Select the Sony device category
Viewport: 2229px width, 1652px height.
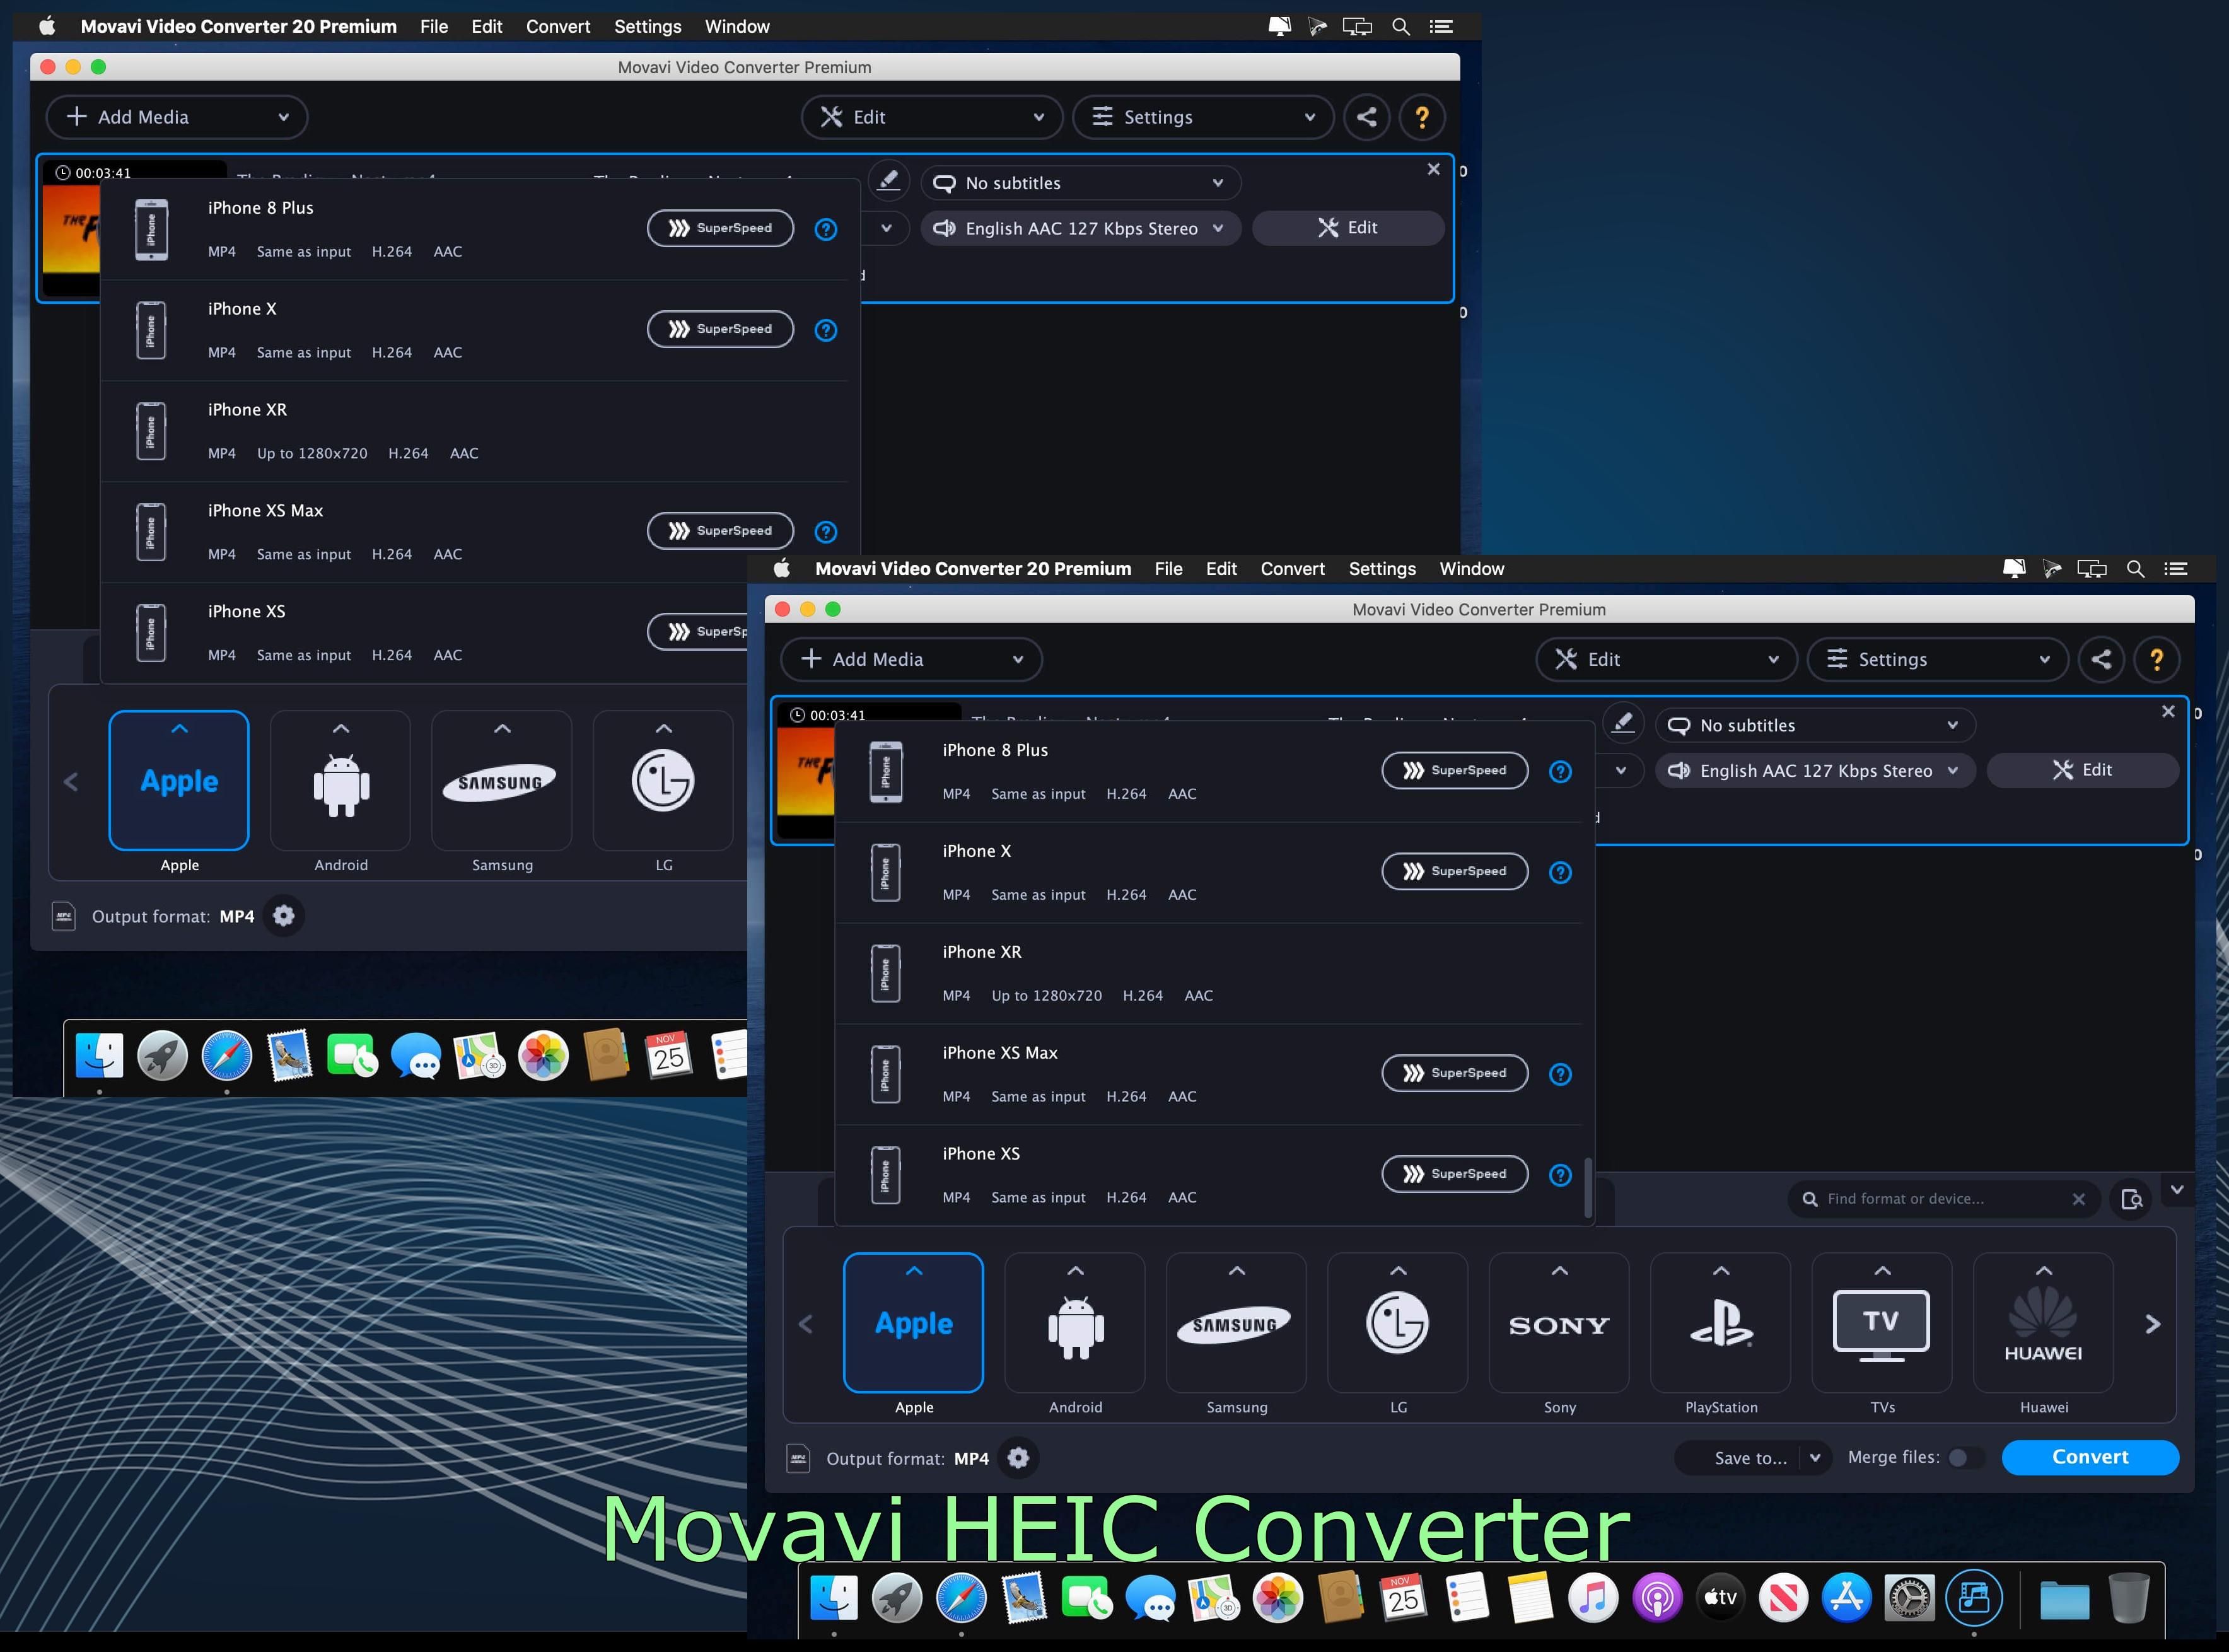tap(1559, 1322)
